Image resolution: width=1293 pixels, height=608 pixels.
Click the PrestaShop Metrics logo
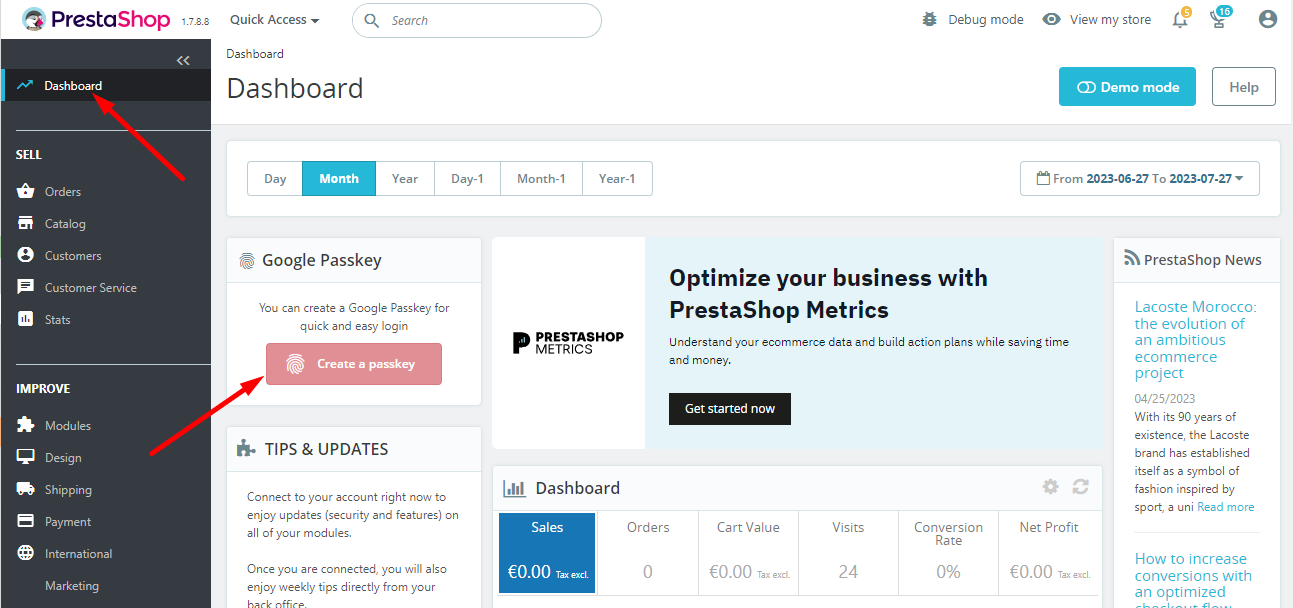(568, 342)
